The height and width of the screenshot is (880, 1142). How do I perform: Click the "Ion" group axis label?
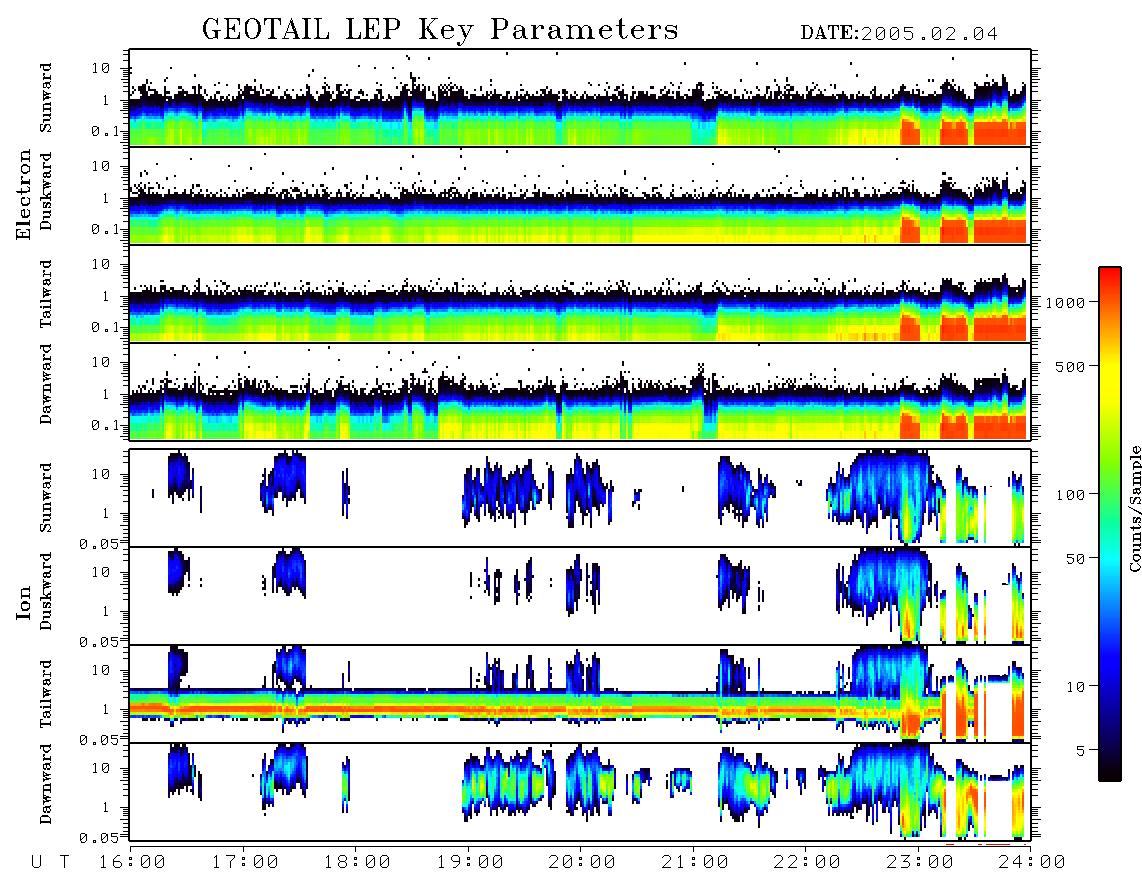pos(24,602)
